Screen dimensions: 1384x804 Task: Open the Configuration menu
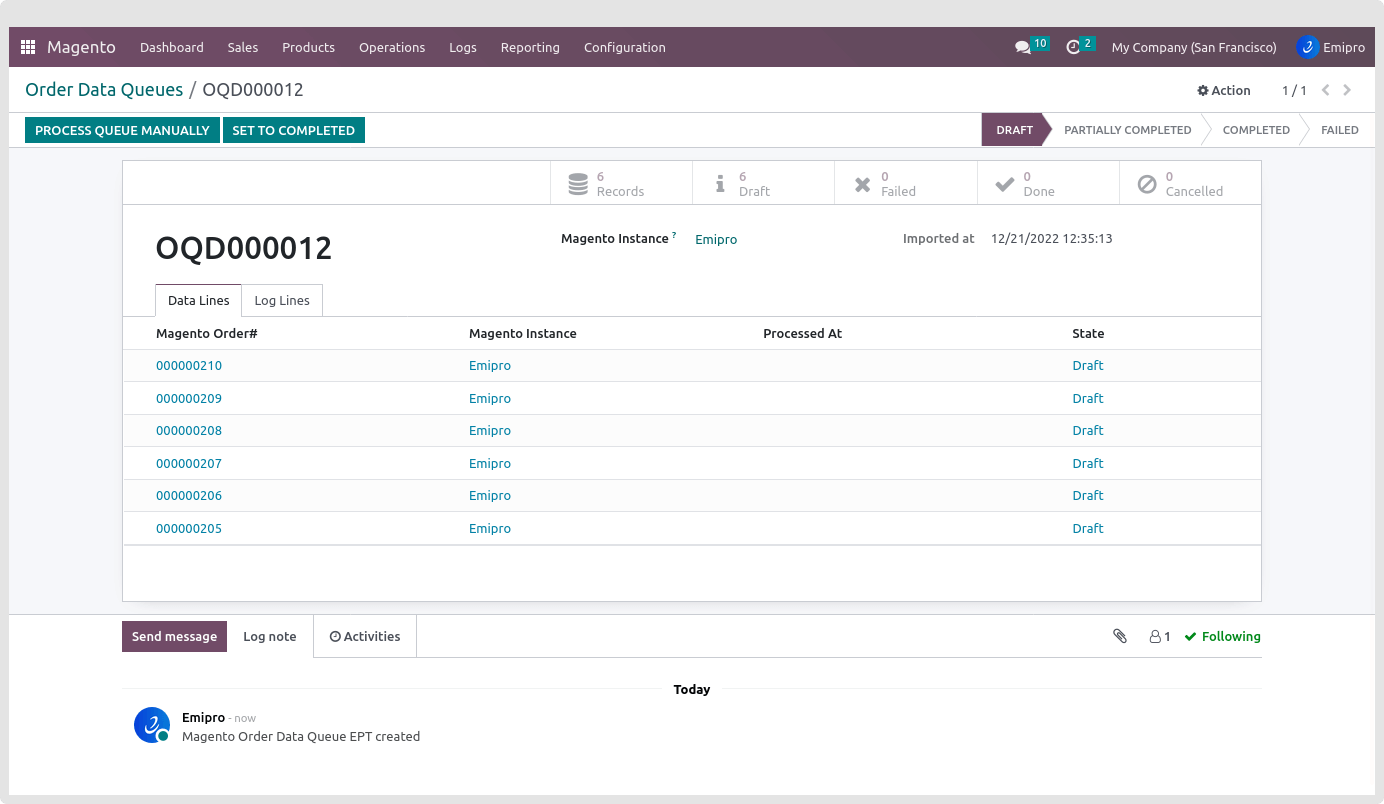[x=624, y=47]
